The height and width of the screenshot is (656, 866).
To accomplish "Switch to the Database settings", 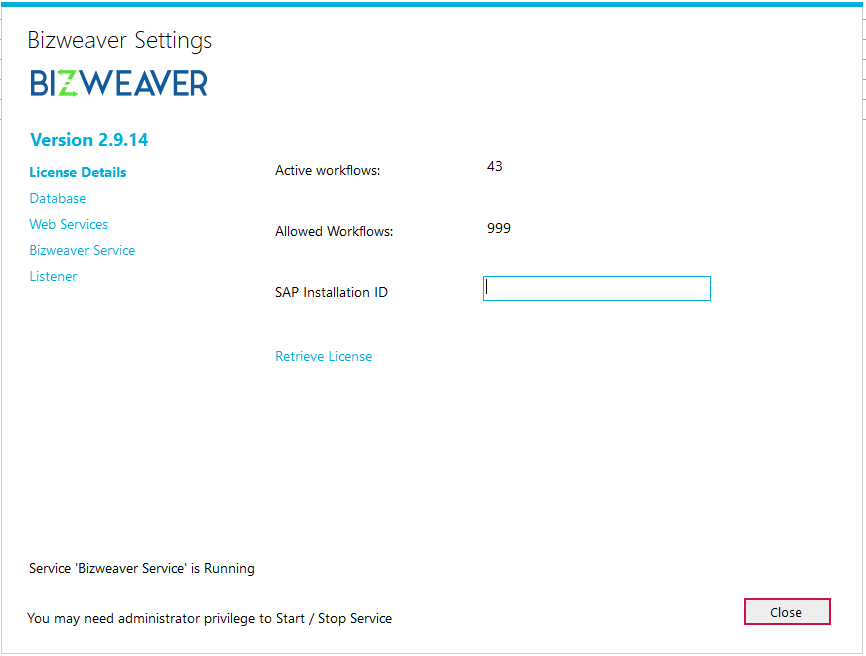I will click(58, 198).
